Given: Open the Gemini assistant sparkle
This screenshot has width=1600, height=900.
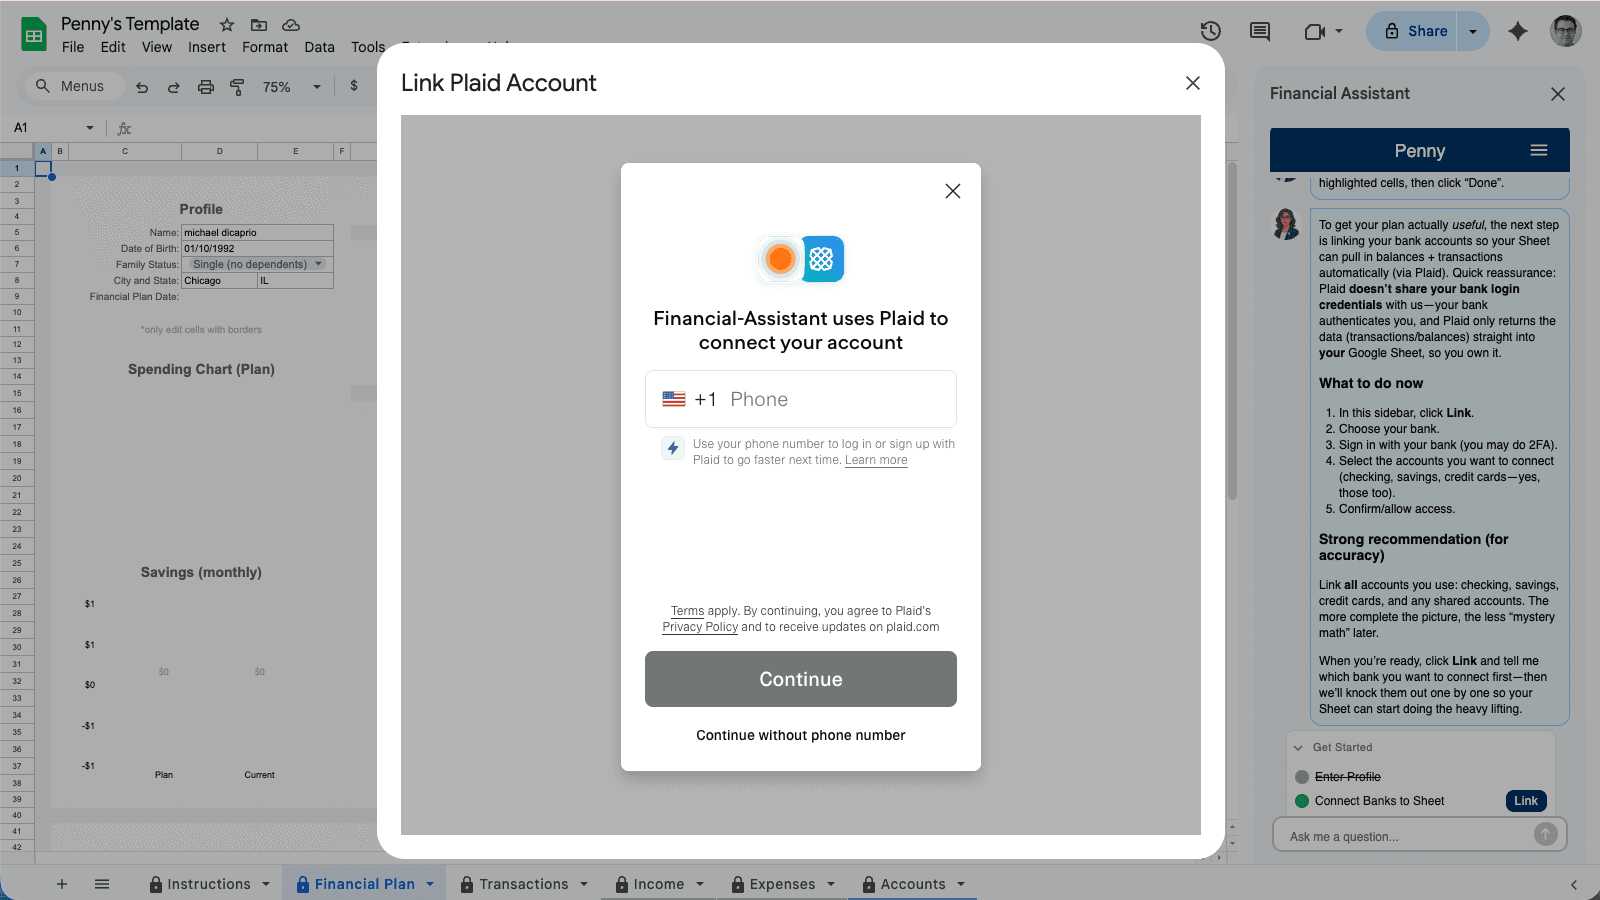Looking at the screenshot, I should (x=1519, y=31).
